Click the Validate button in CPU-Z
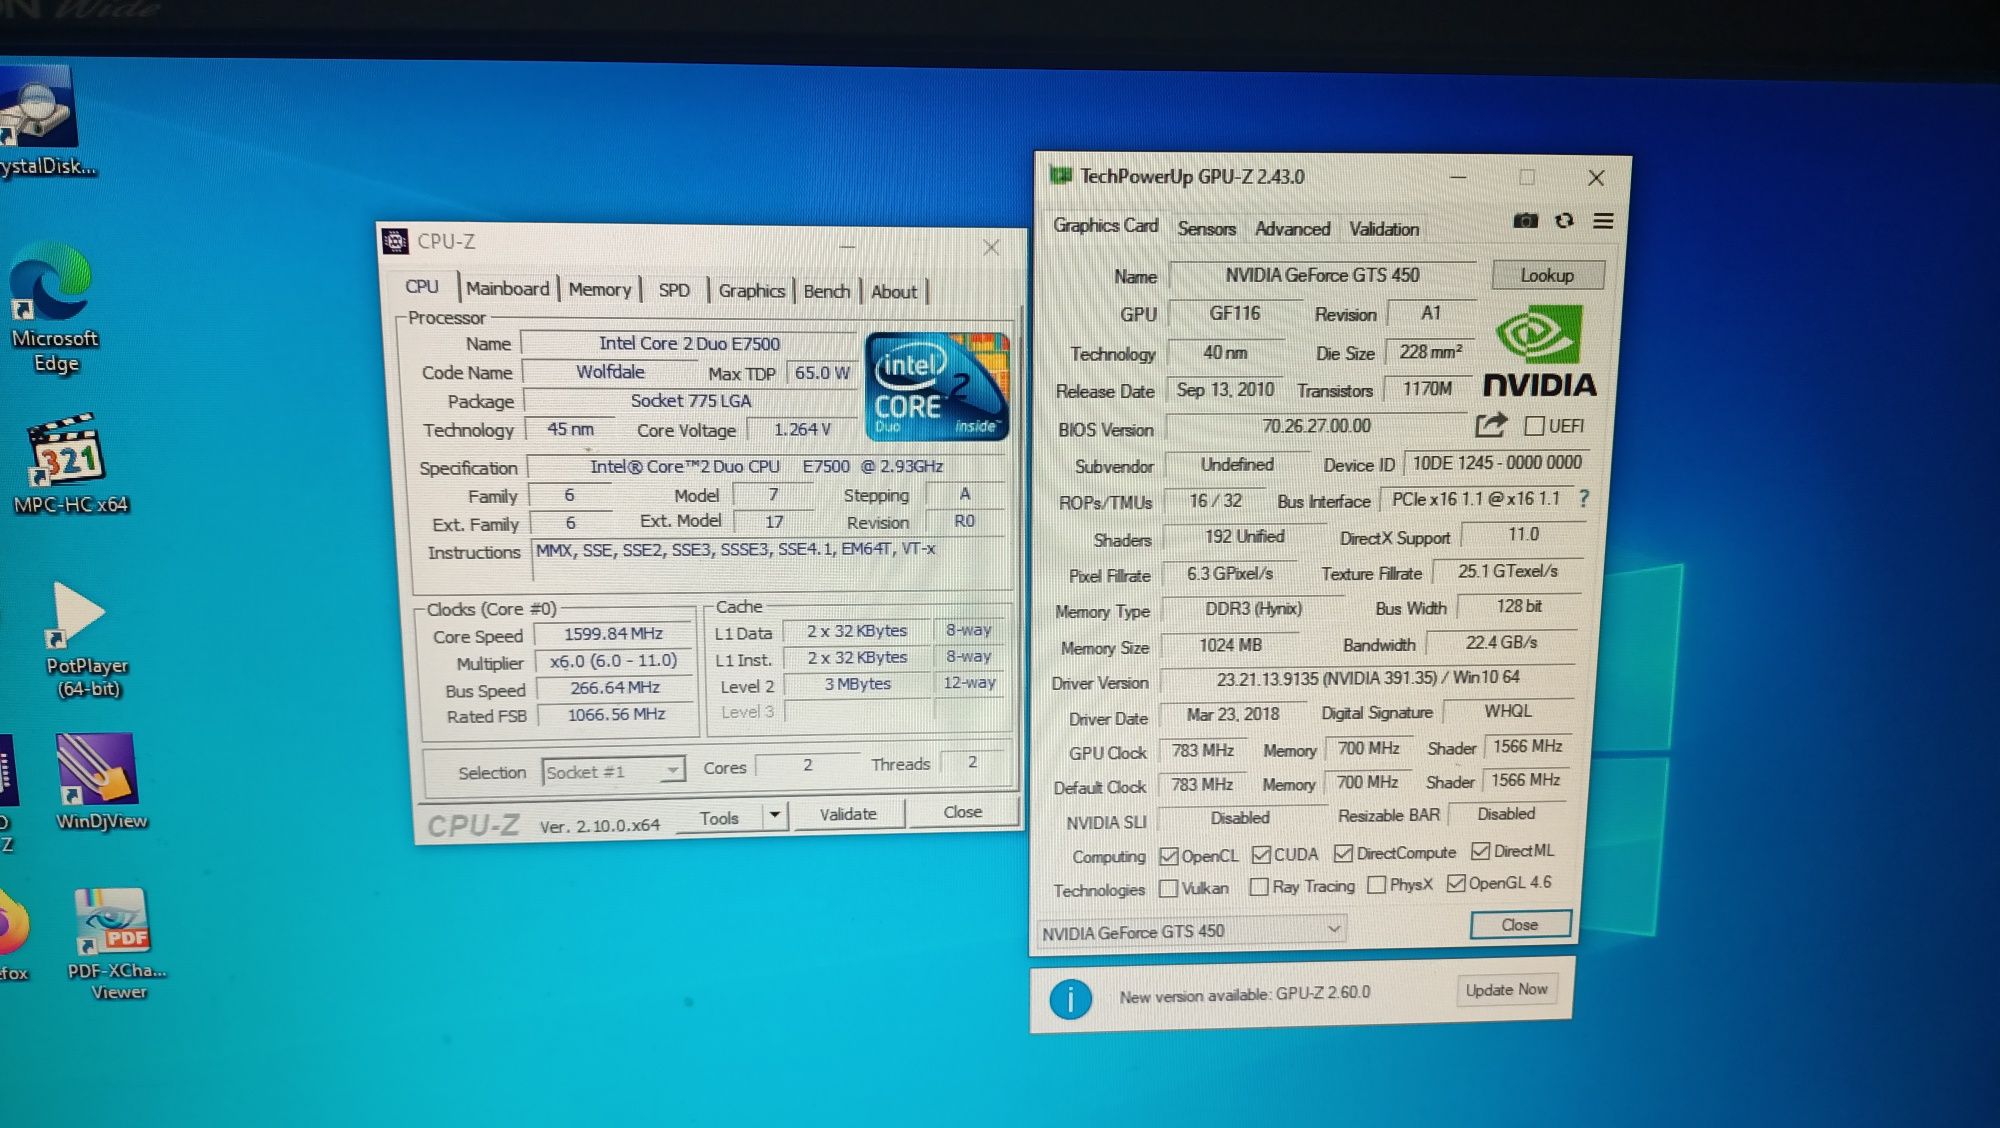This screenshot has width=2000, height=1128. click(848, 814)
